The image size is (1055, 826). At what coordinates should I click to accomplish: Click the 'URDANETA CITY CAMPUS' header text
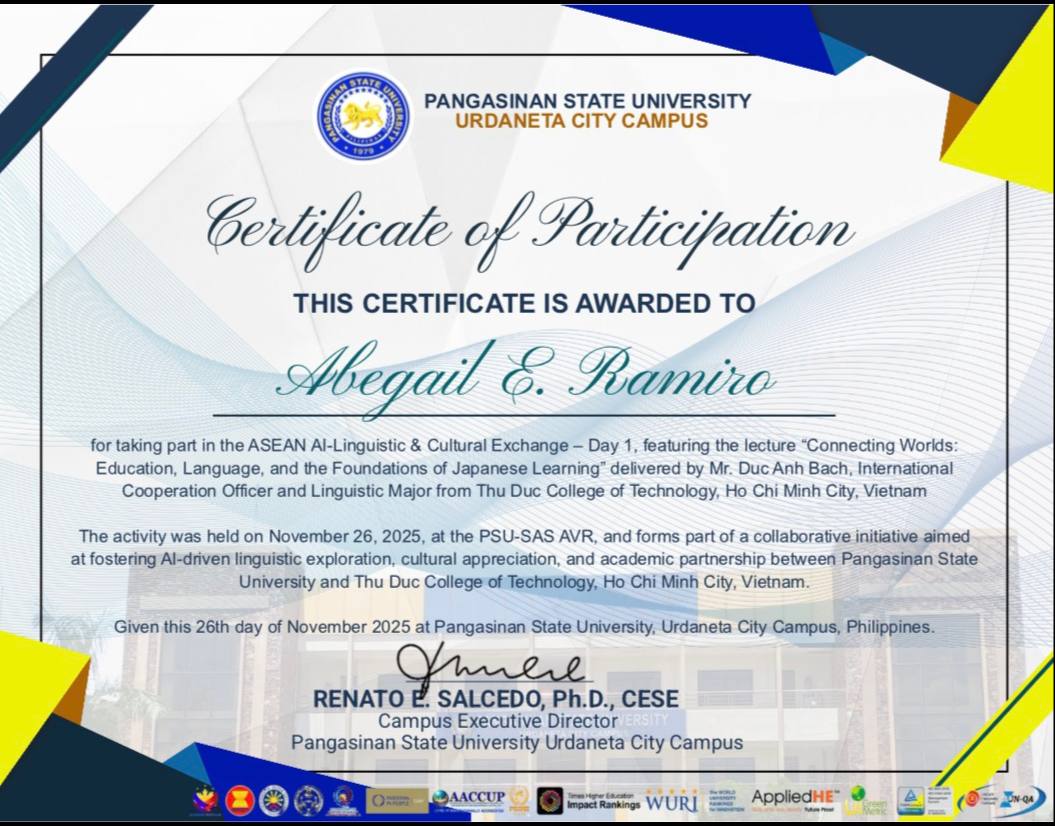(x=581, y=121)
